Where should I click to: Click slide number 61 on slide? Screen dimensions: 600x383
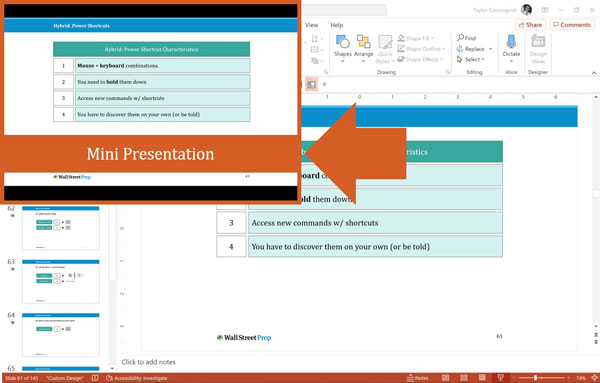[x=499, y=336]
